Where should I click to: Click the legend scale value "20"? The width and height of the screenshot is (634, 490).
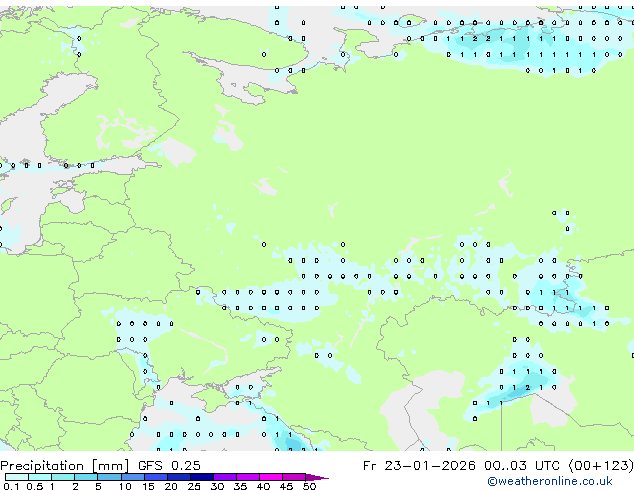(x=171, y=486)
